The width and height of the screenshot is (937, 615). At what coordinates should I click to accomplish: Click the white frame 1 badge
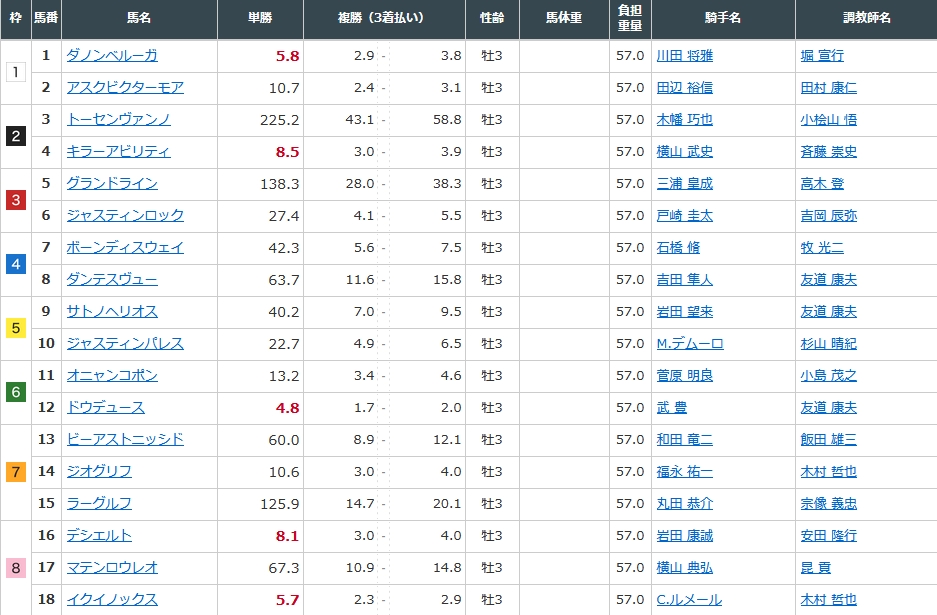point(15,72)
